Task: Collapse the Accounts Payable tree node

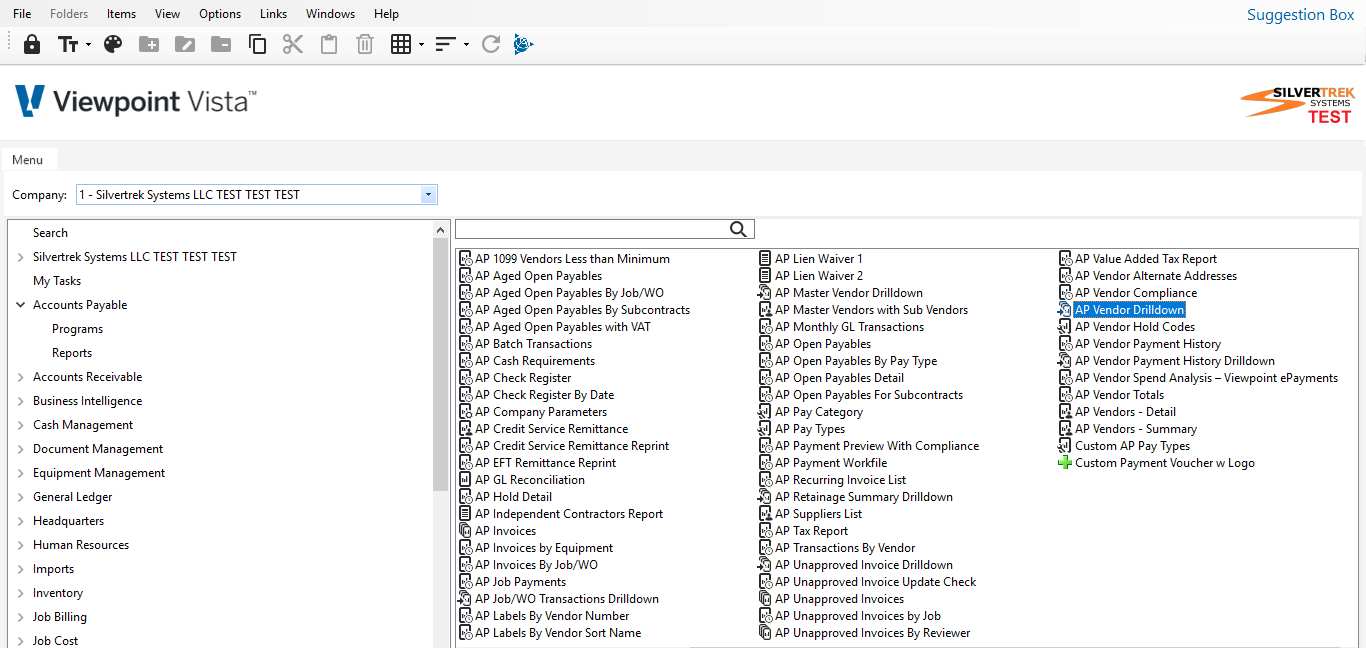Action: tap(20, 305)
